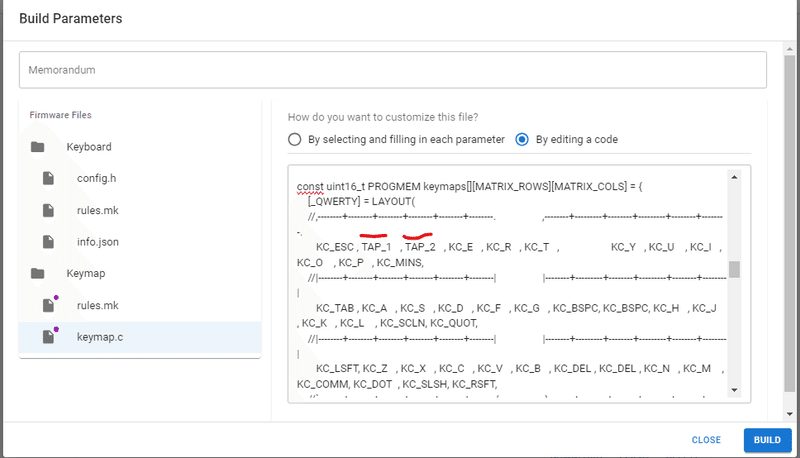Click the code editor scrollbar thumb
This screenshot has width=800, height=458.
tap(734, 269)
